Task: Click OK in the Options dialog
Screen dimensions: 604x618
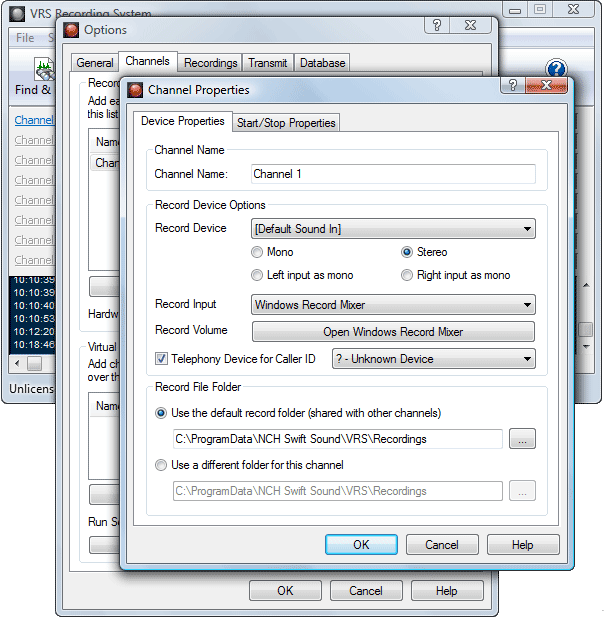Action: pos(285,591)
